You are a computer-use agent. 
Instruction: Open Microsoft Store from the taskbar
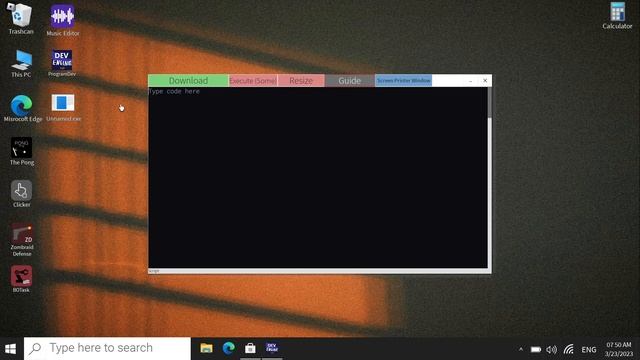coord(250,348)
